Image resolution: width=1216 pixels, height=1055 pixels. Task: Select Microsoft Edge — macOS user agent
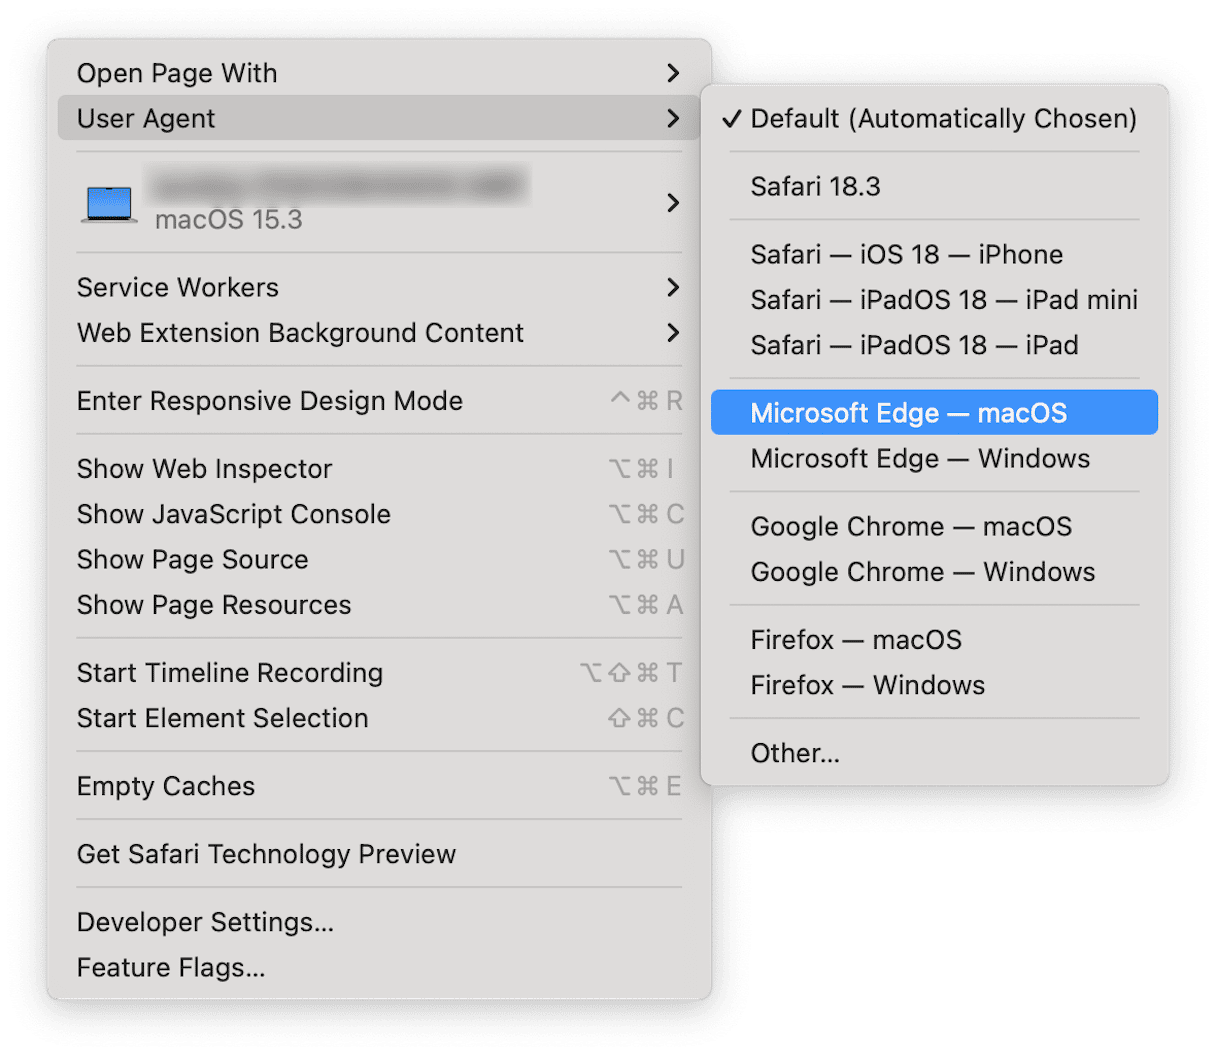click(x=934, y=412)
